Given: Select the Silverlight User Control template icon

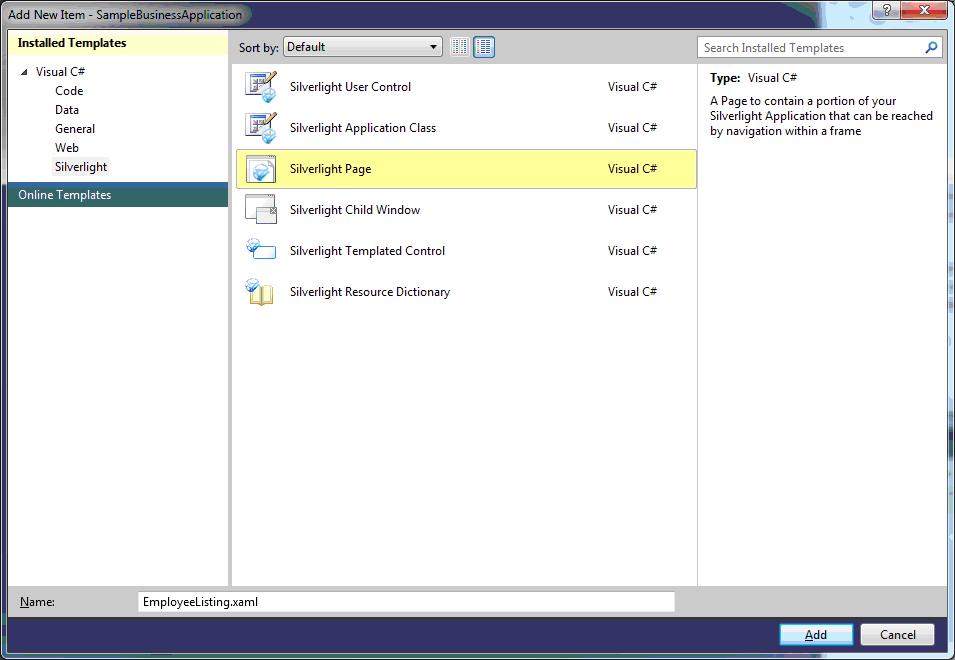Looking at the screenshot, I should click(261, 86).
